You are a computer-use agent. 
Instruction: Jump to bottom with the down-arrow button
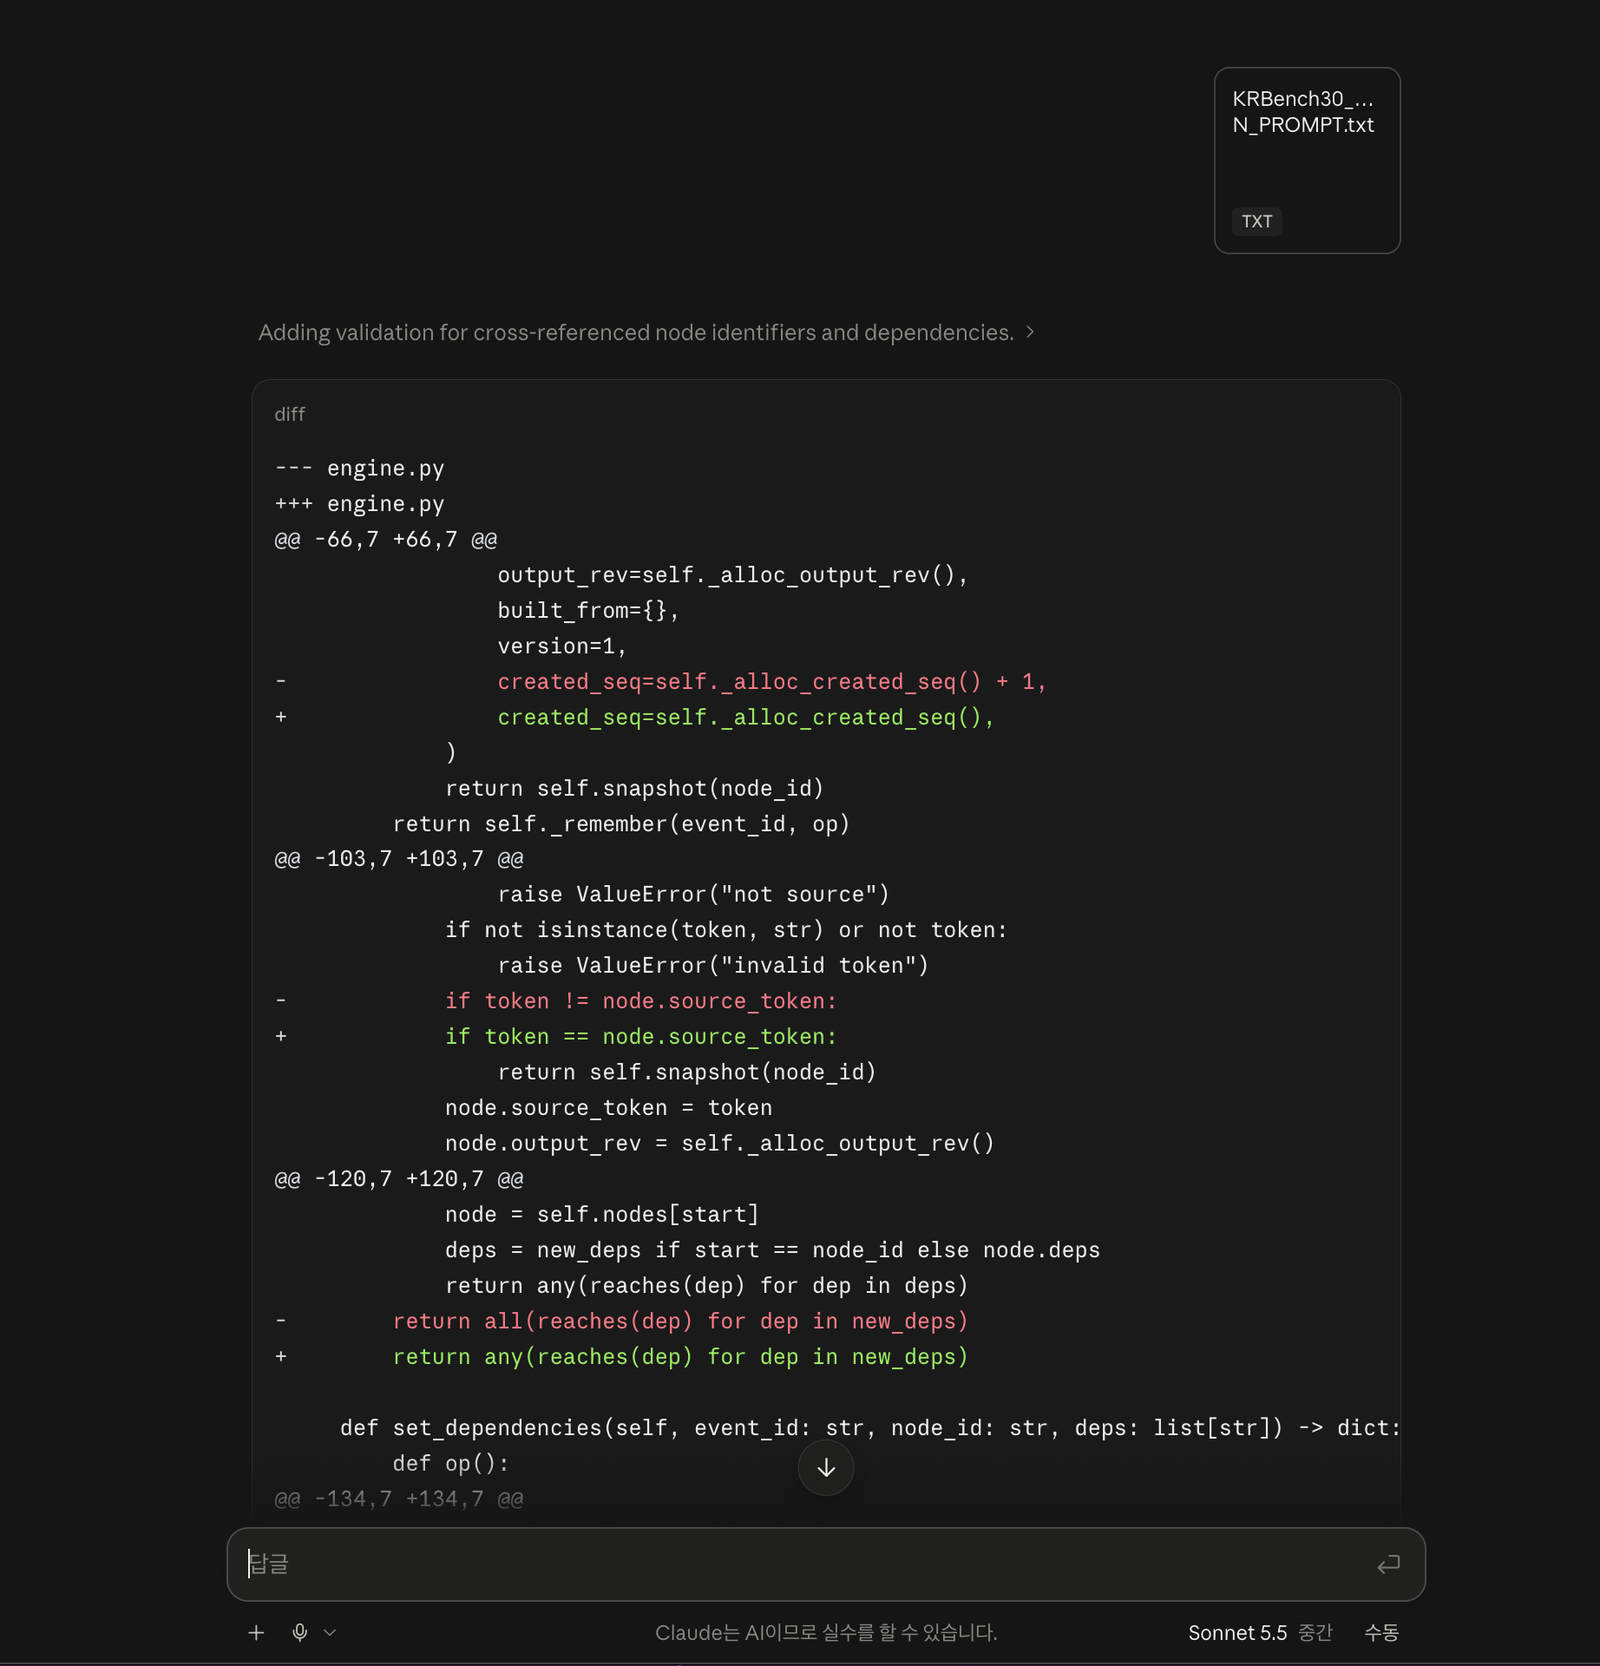pyautogui.click(x=826, y=1467)
